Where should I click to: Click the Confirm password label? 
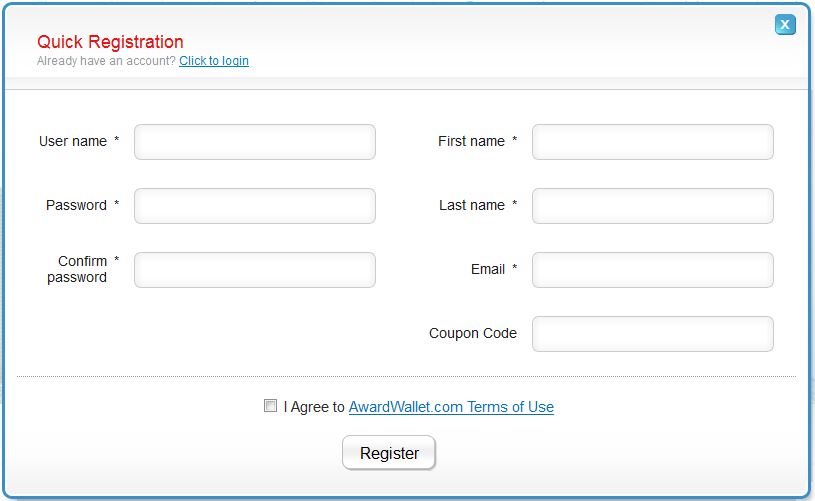77,269
